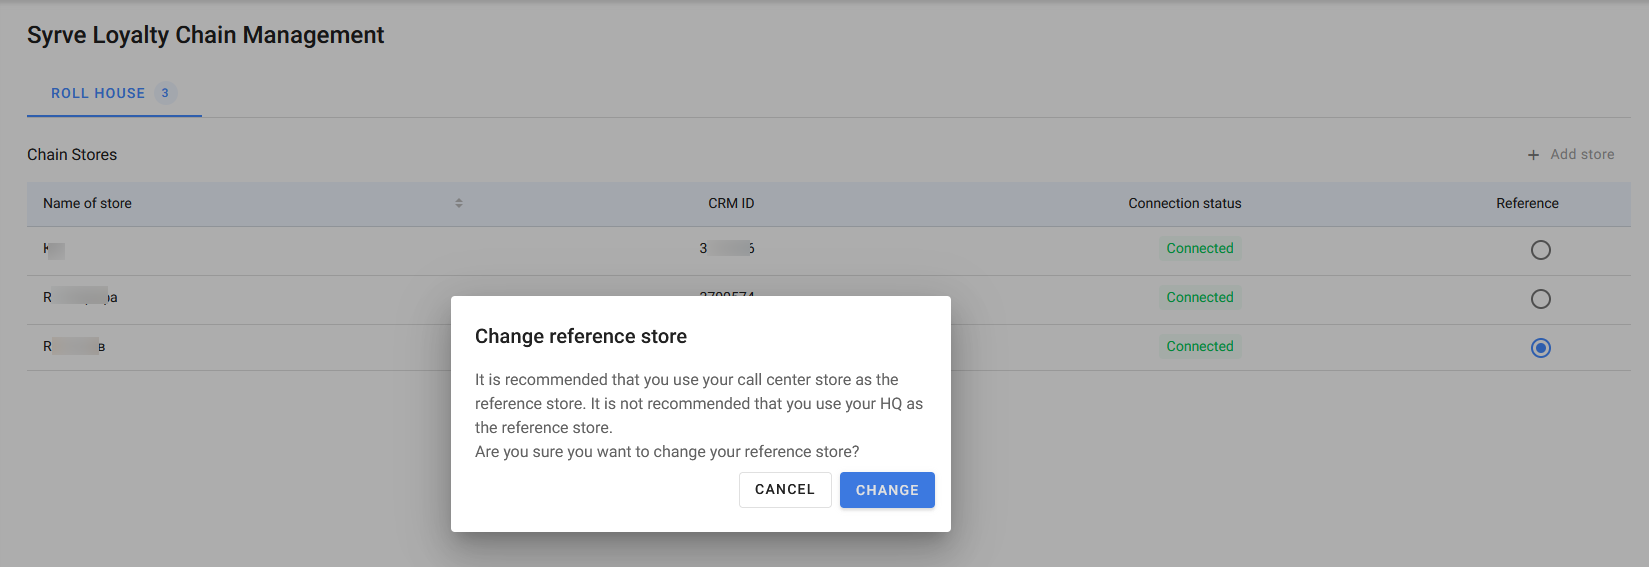Click the first store's name in the table
Screen dimensions: 1649x567
pos(54,249)
